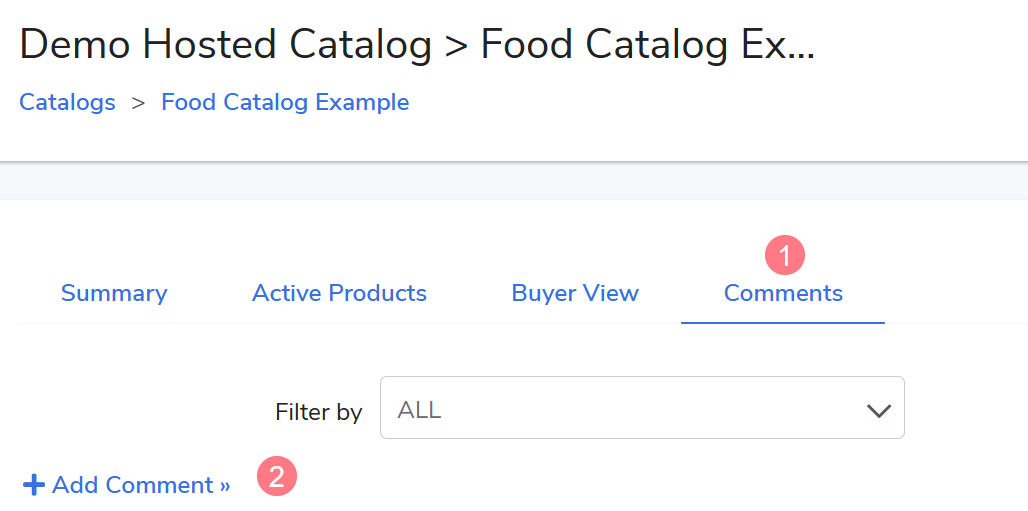Screen dimensions: 1028x511
Task: Open the Active Products tab
Action: click(x=339, y=293)
